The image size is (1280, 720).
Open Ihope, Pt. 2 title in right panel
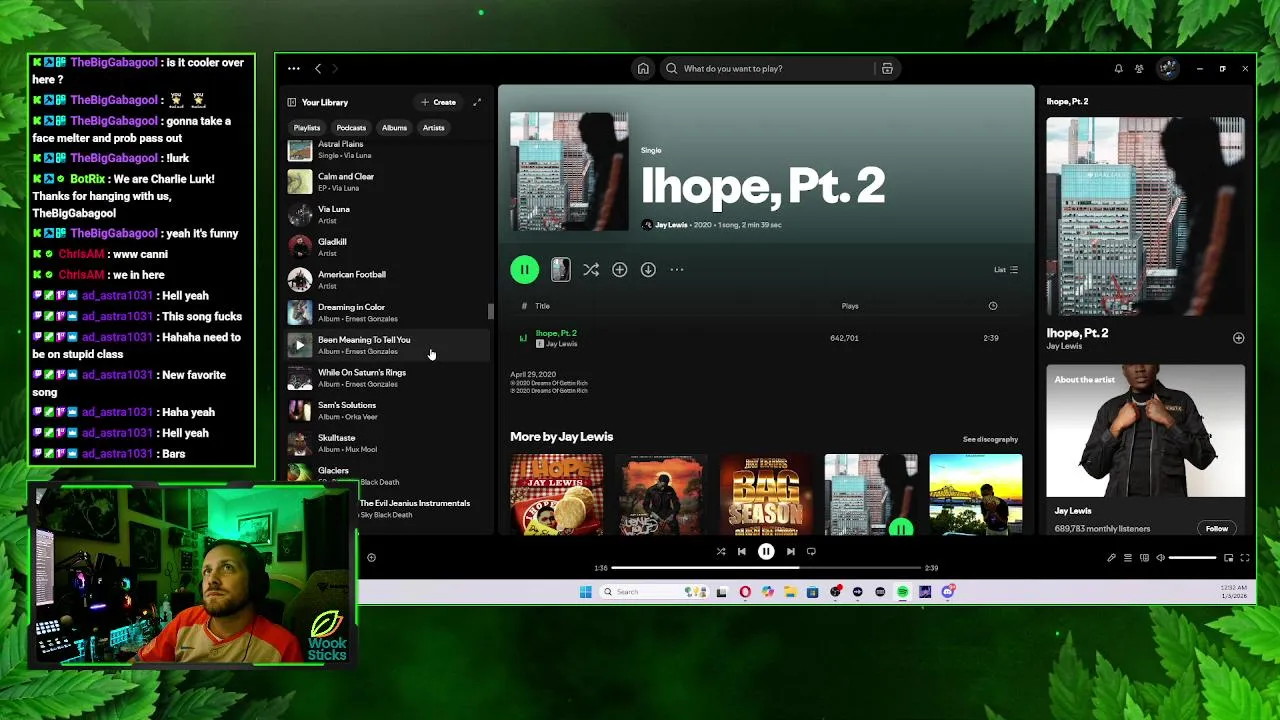pos(1077,333)
